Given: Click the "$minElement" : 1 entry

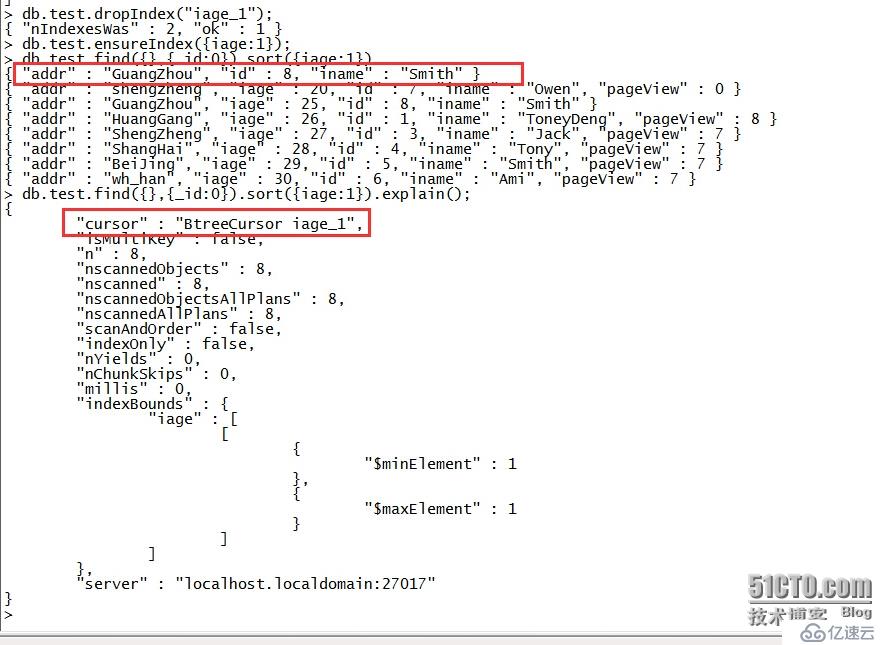Looking at the screenshot, I should [440, 464].
